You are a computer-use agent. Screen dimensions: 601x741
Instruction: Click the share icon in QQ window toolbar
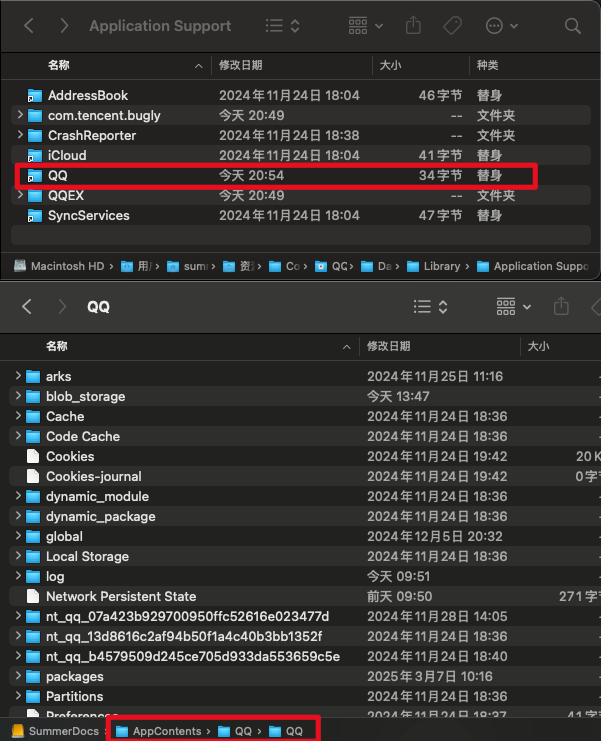(561, 306)
